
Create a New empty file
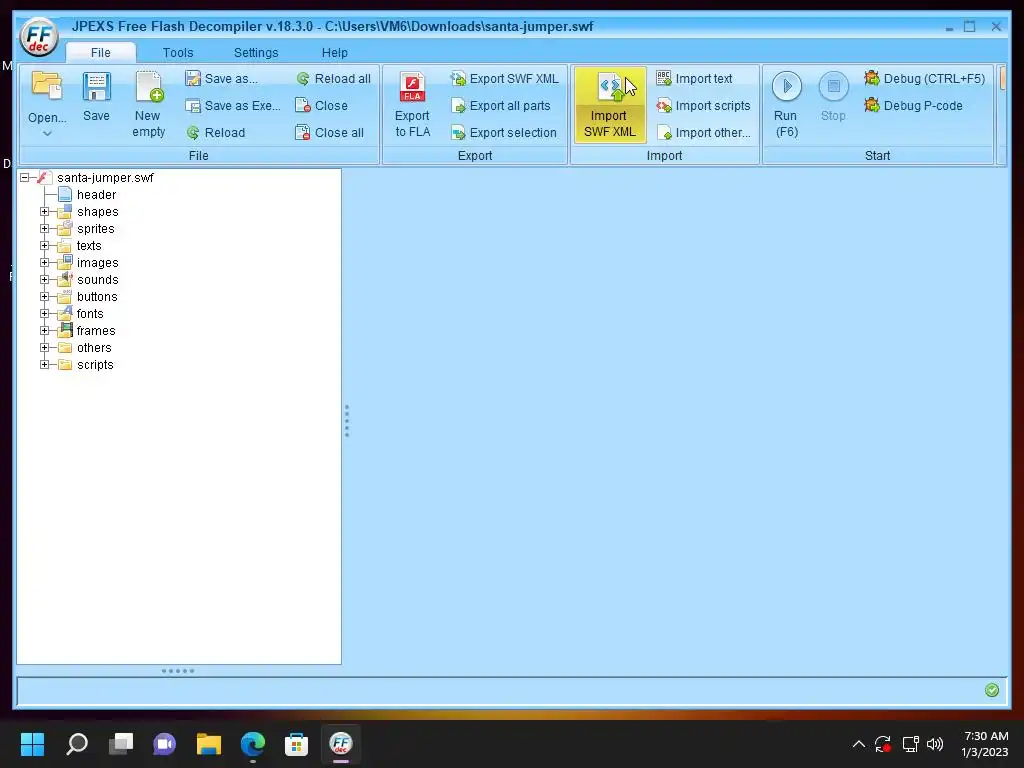[148, 104]
